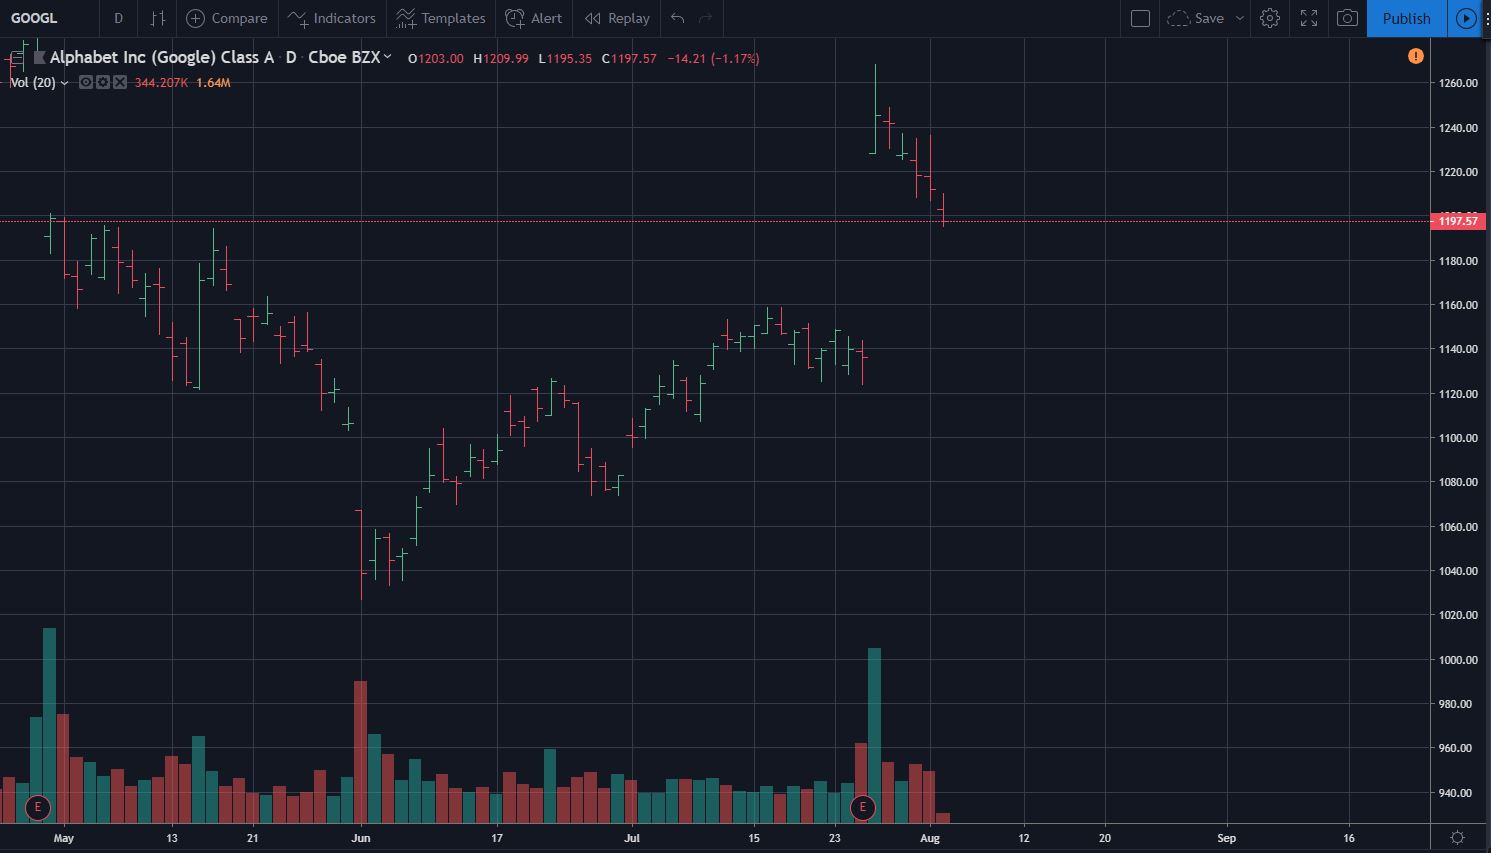
Task: Open the Templates menu
Action: click(441, 18)
